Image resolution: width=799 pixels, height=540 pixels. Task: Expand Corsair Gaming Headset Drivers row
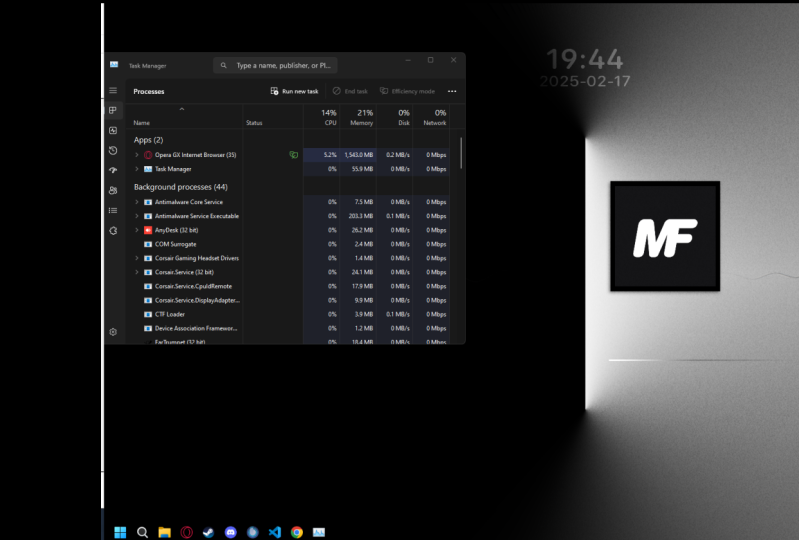(137, 258)
